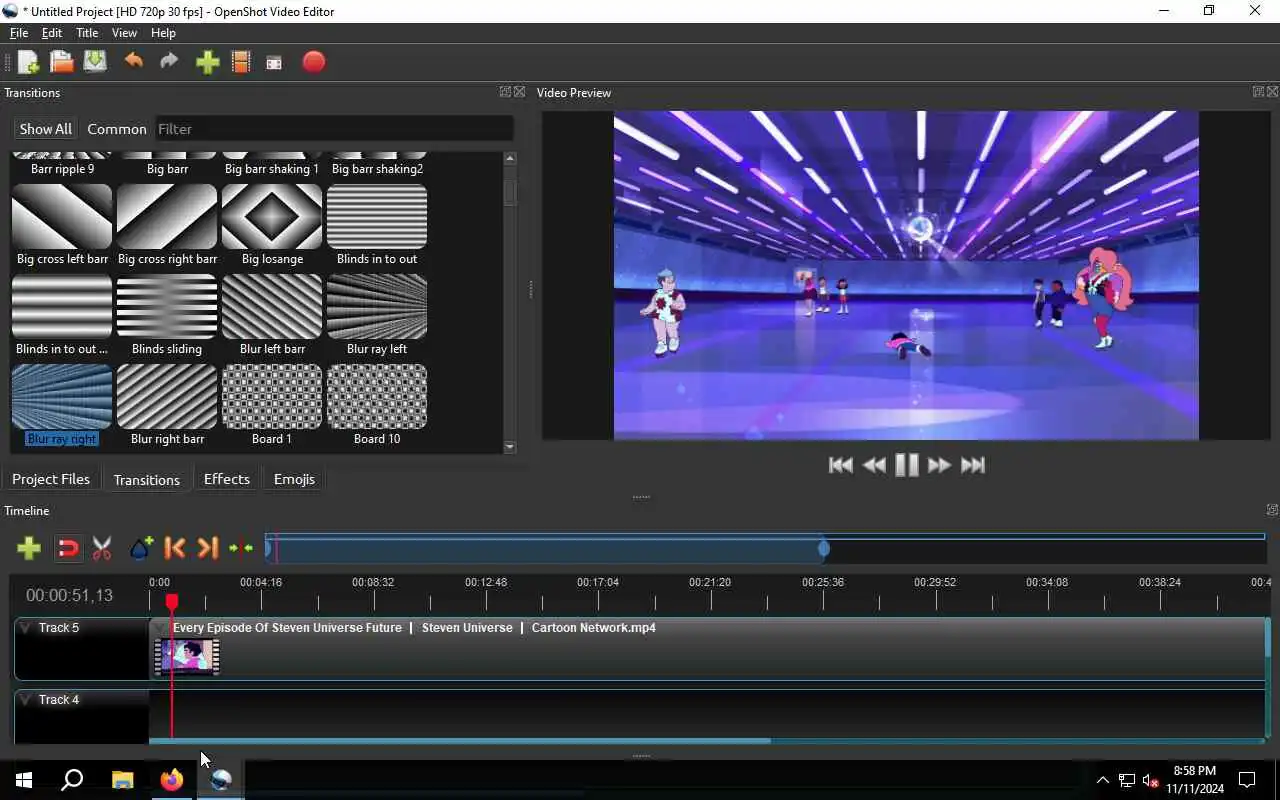Import files with the green plus icon
This screenshot has height=800, width=1280.
click(207, 62)
